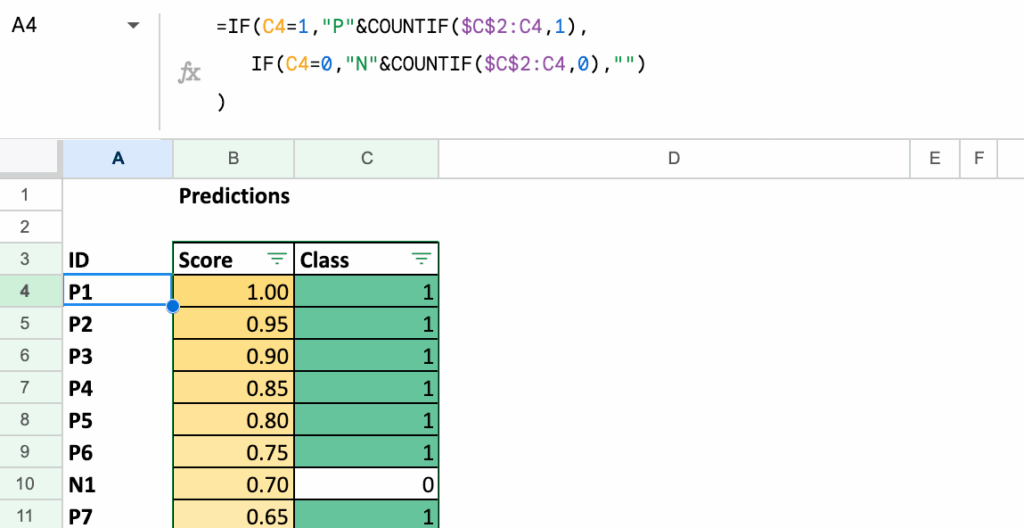Click the white Class 0 cell

pyautogui.click(x=366, y=484)
